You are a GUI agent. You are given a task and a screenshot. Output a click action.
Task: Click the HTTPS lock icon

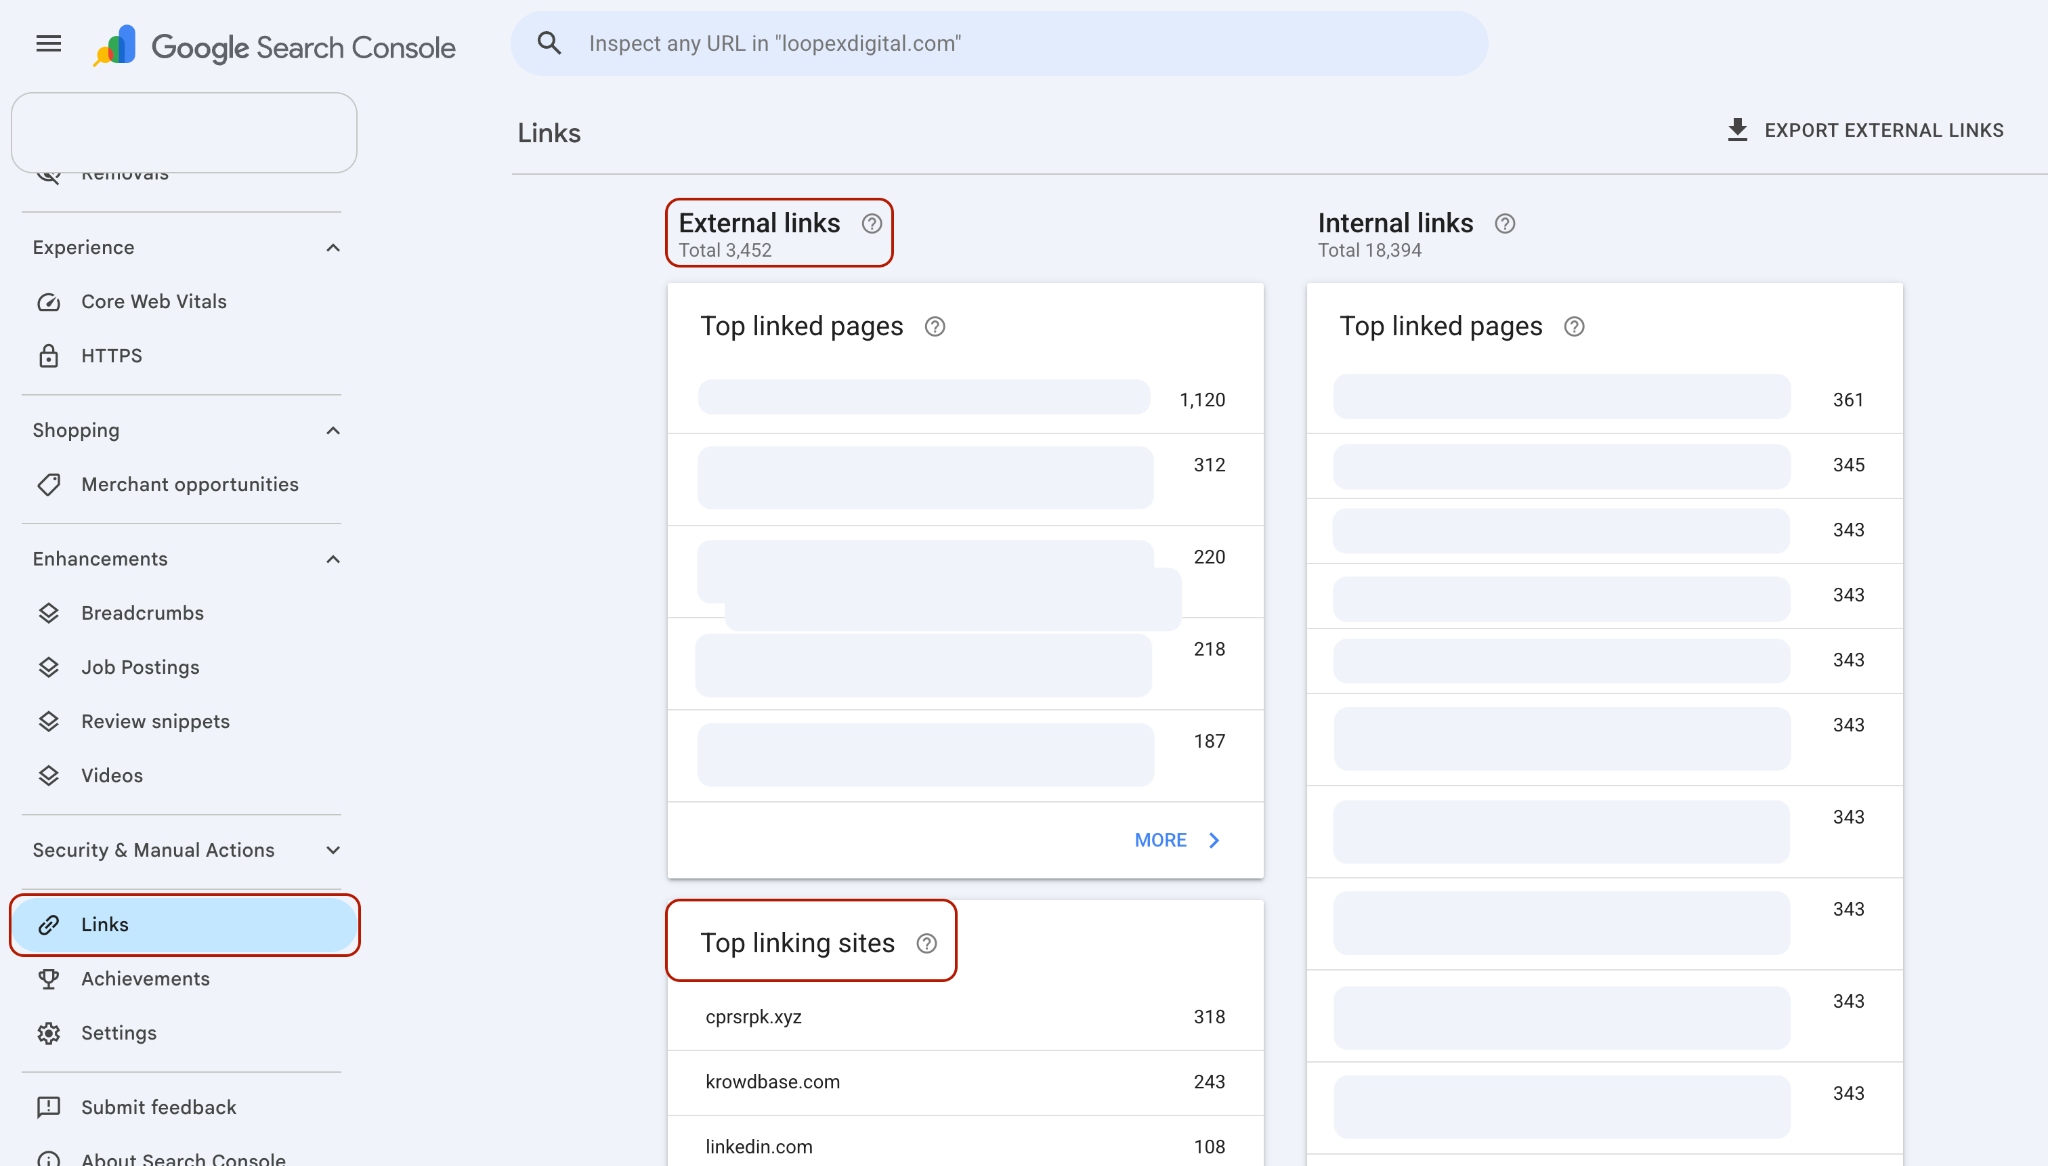pos(48,356)
